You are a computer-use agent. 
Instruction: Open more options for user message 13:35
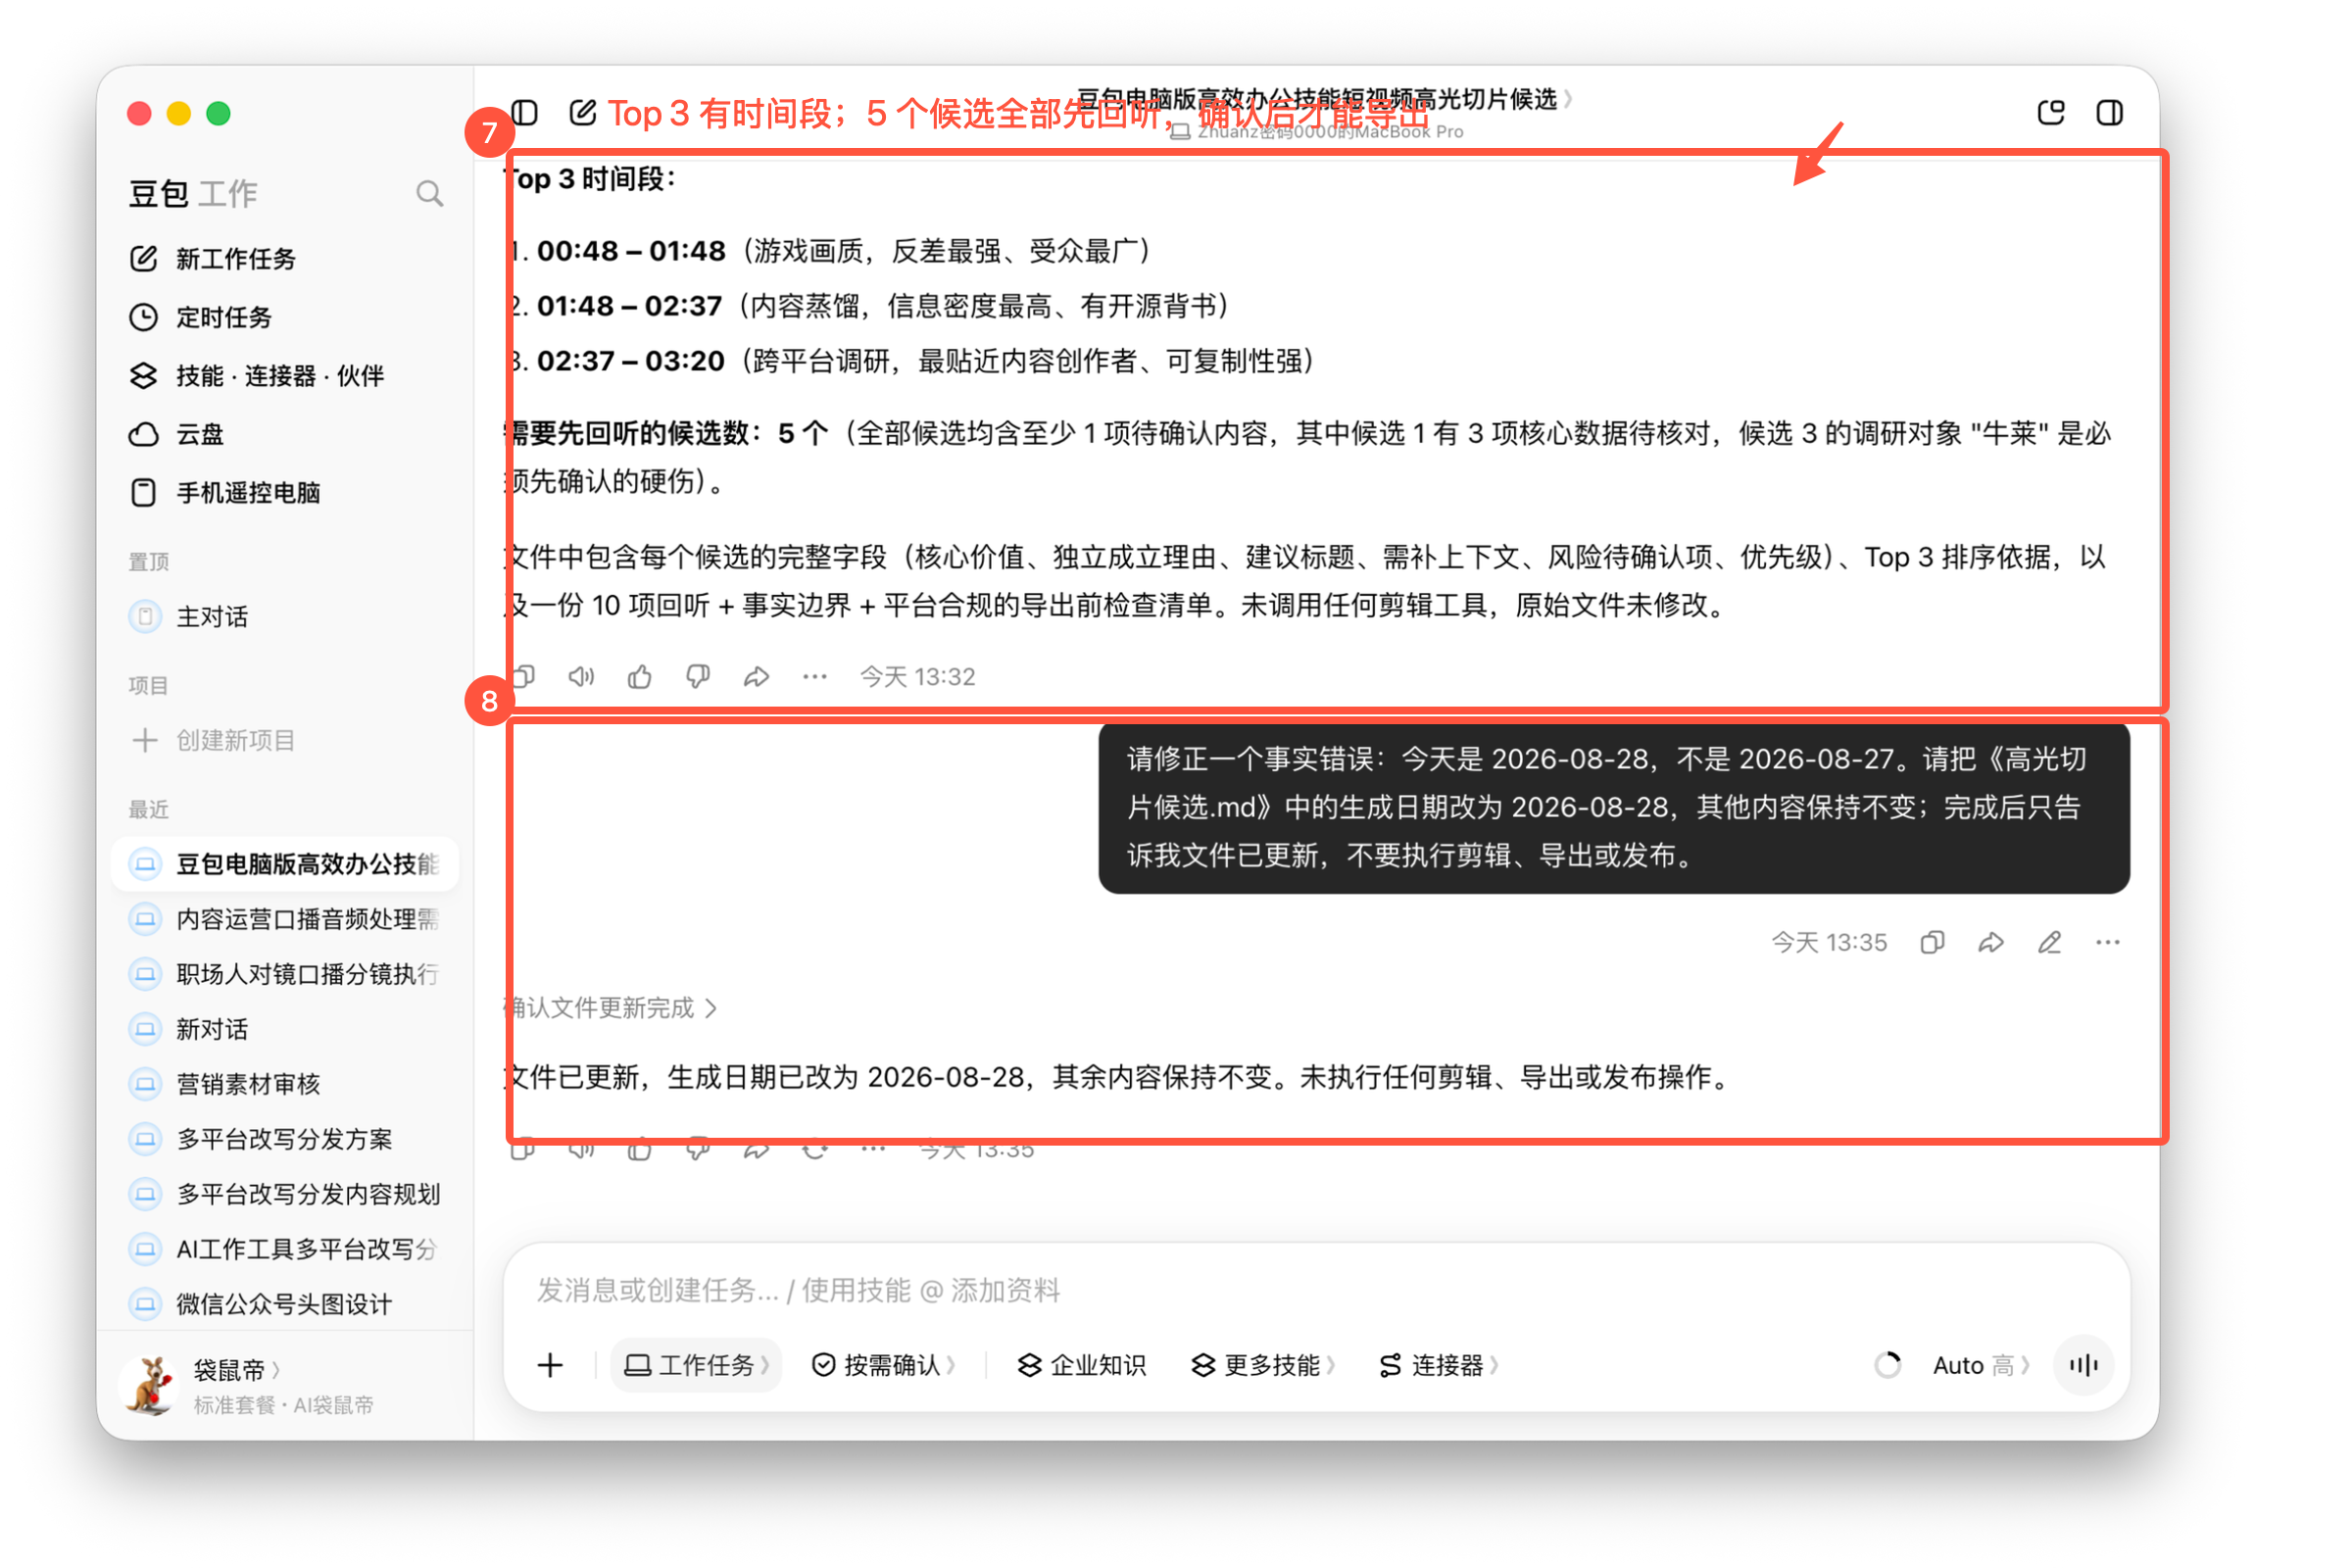click(x=2108, y=943)
